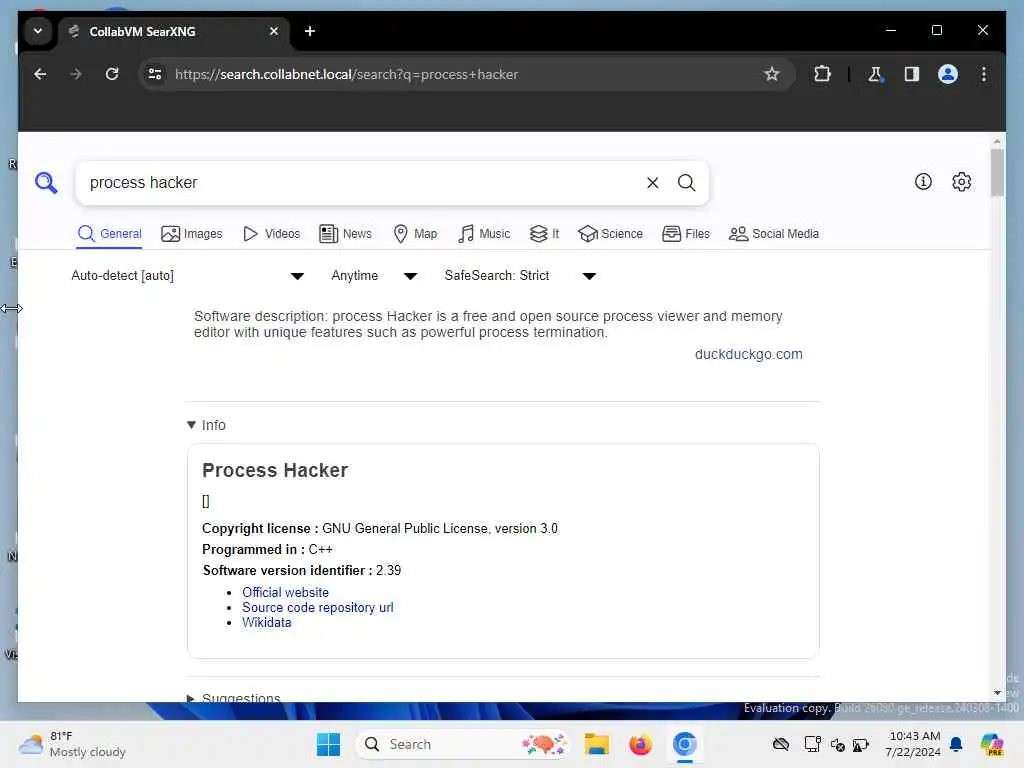
Task: Open the SafeSearch: Strict dropdown
Action: pyautogui.click(x=520, y=276)
